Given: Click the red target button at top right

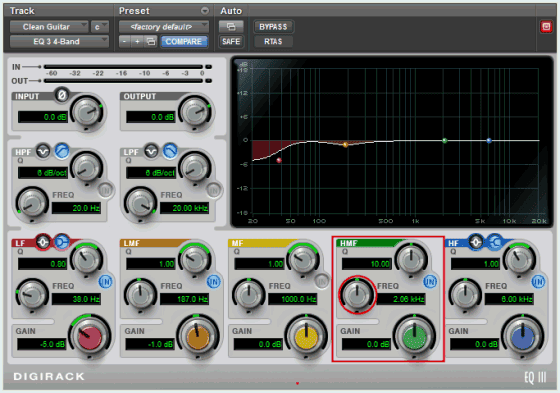Looking at the screenshot, I should tap(546, 27).
